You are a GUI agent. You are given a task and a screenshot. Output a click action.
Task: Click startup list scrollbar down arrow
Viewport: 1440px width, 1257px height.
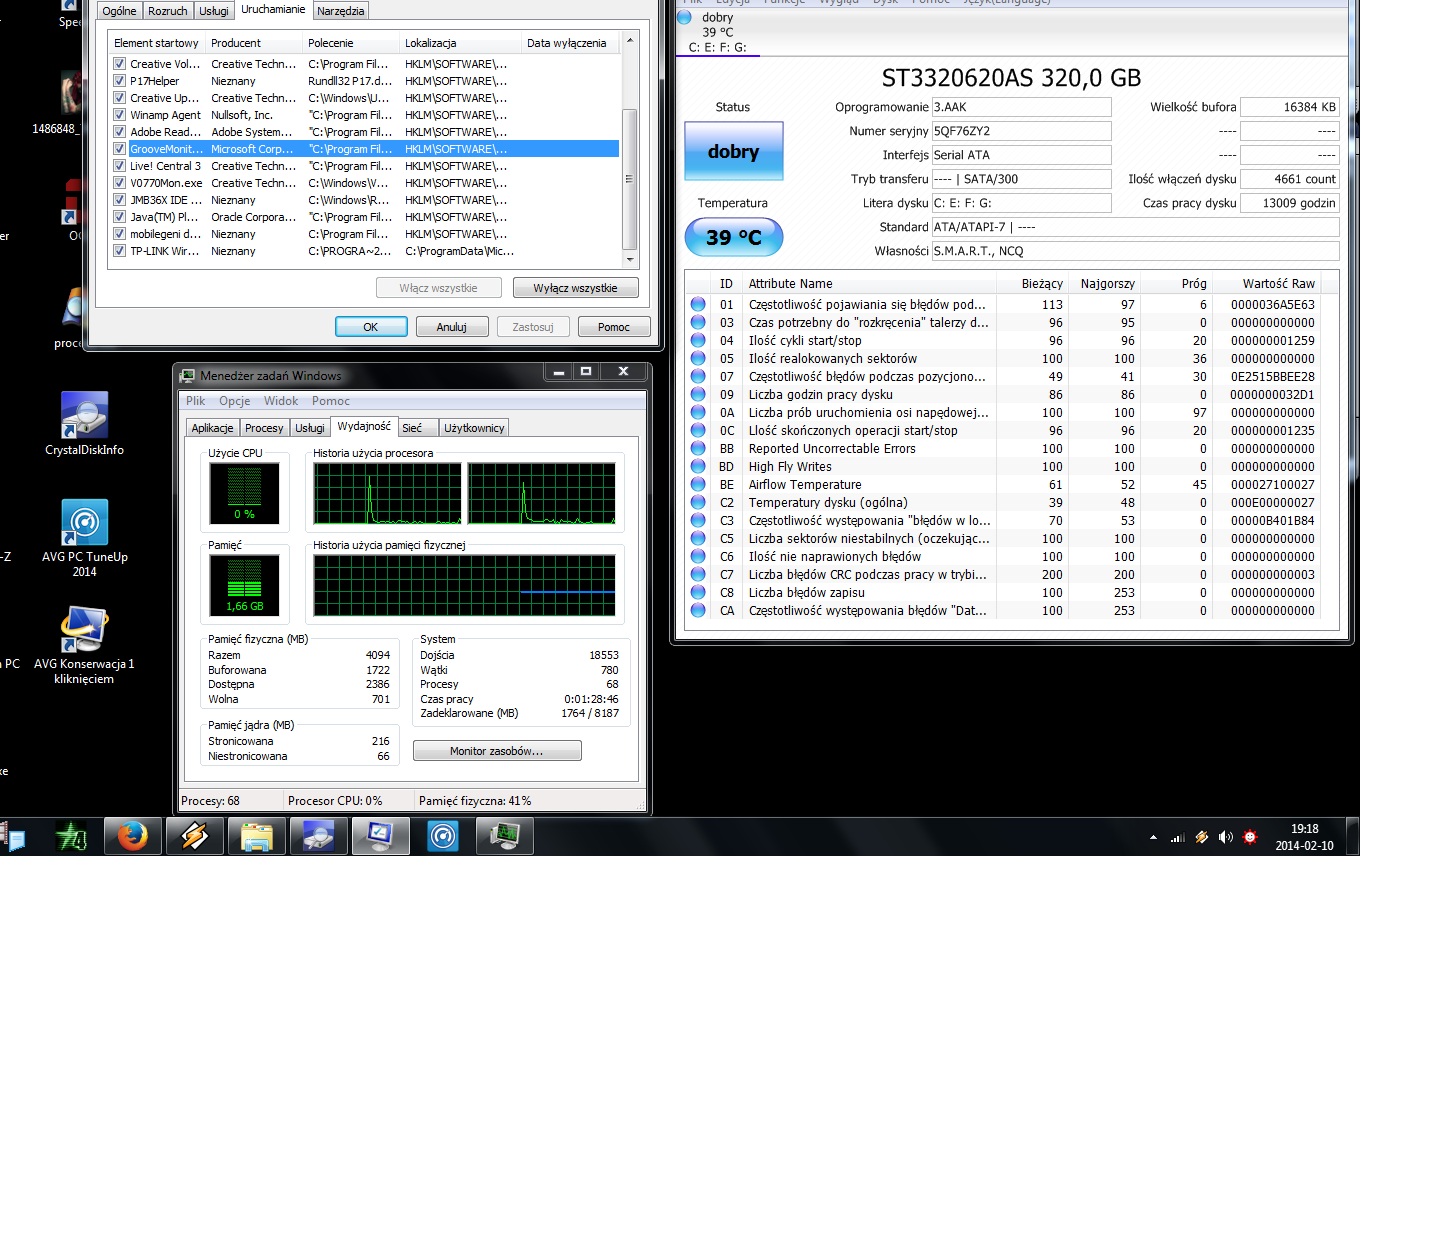629,259
